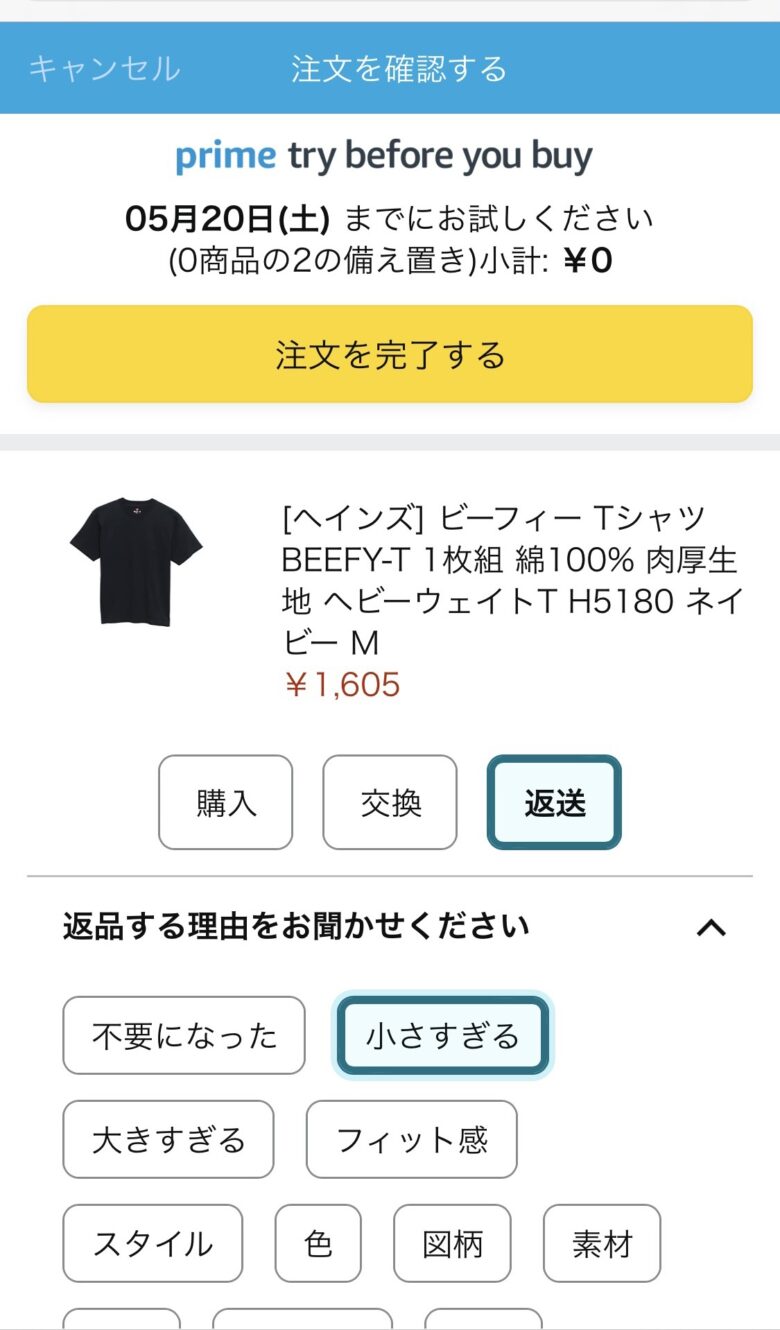Select the スタイル reason chip
This screenshot has width=780, height=1330.
click(153, 1243)
